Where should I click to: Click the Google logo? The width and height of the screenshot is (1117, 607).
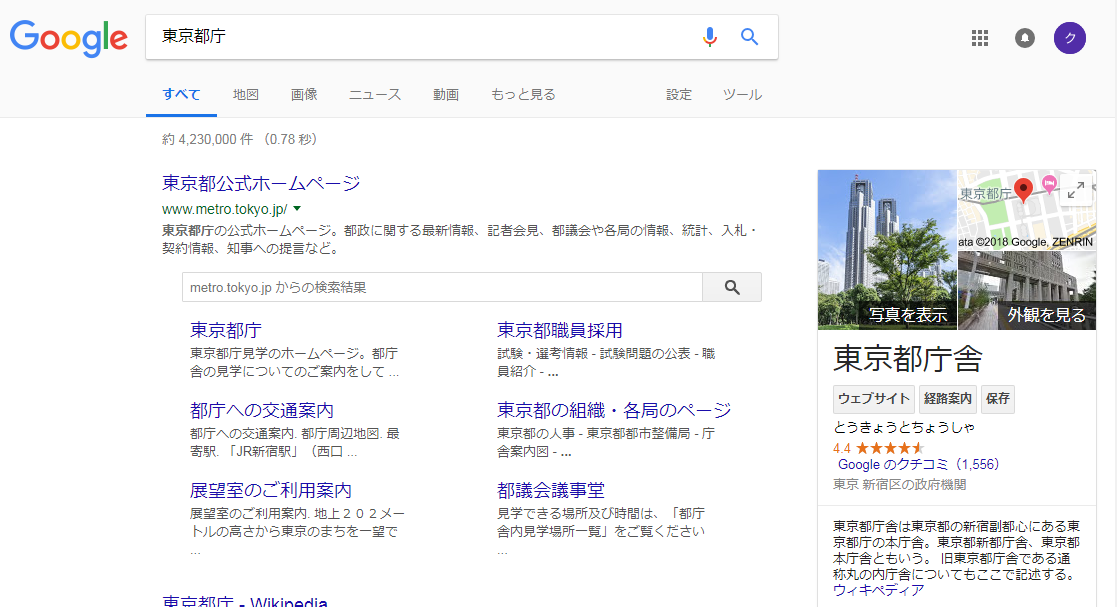coord(68,38)
